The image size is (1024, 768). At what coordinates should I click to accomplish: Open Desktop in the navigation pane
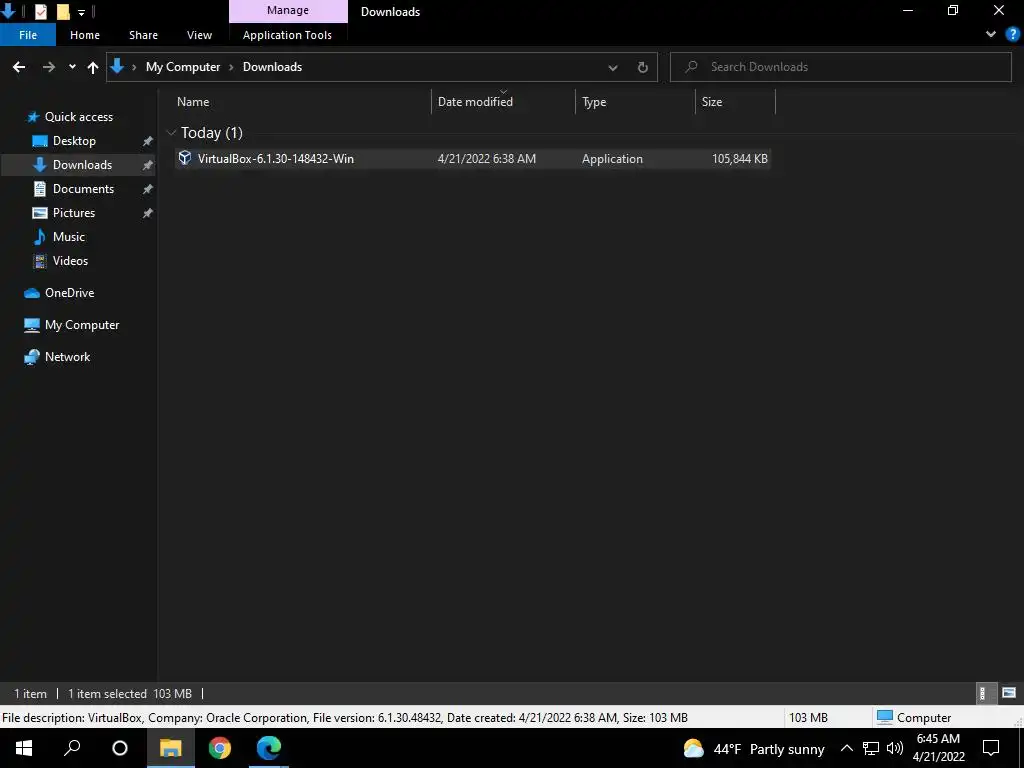(x=74, y=141)
